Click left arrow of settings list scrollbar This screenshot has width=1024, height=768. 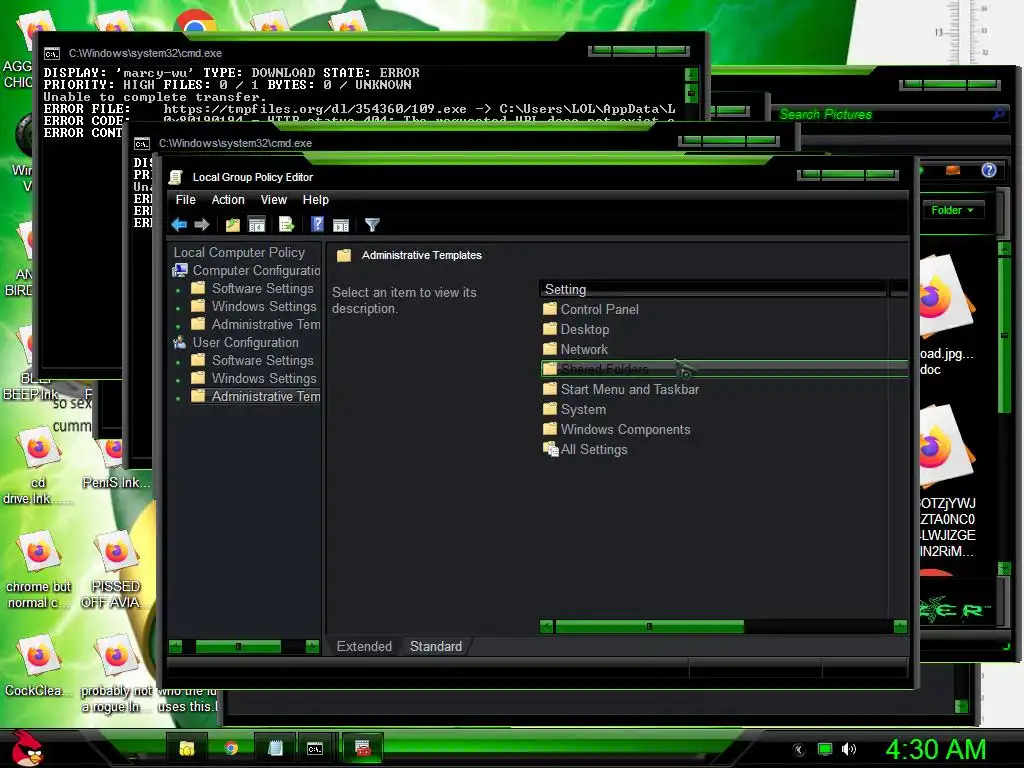tap(547, 627)
